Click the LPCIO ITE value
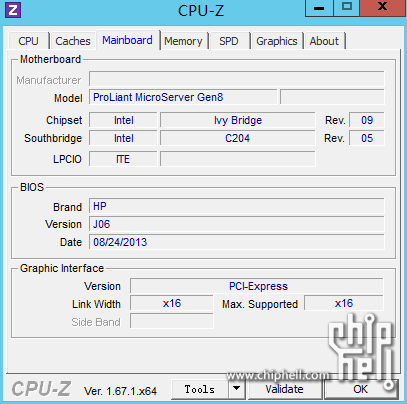The height and width of the screenshot is (404, 407). click(x=123, y=159)
